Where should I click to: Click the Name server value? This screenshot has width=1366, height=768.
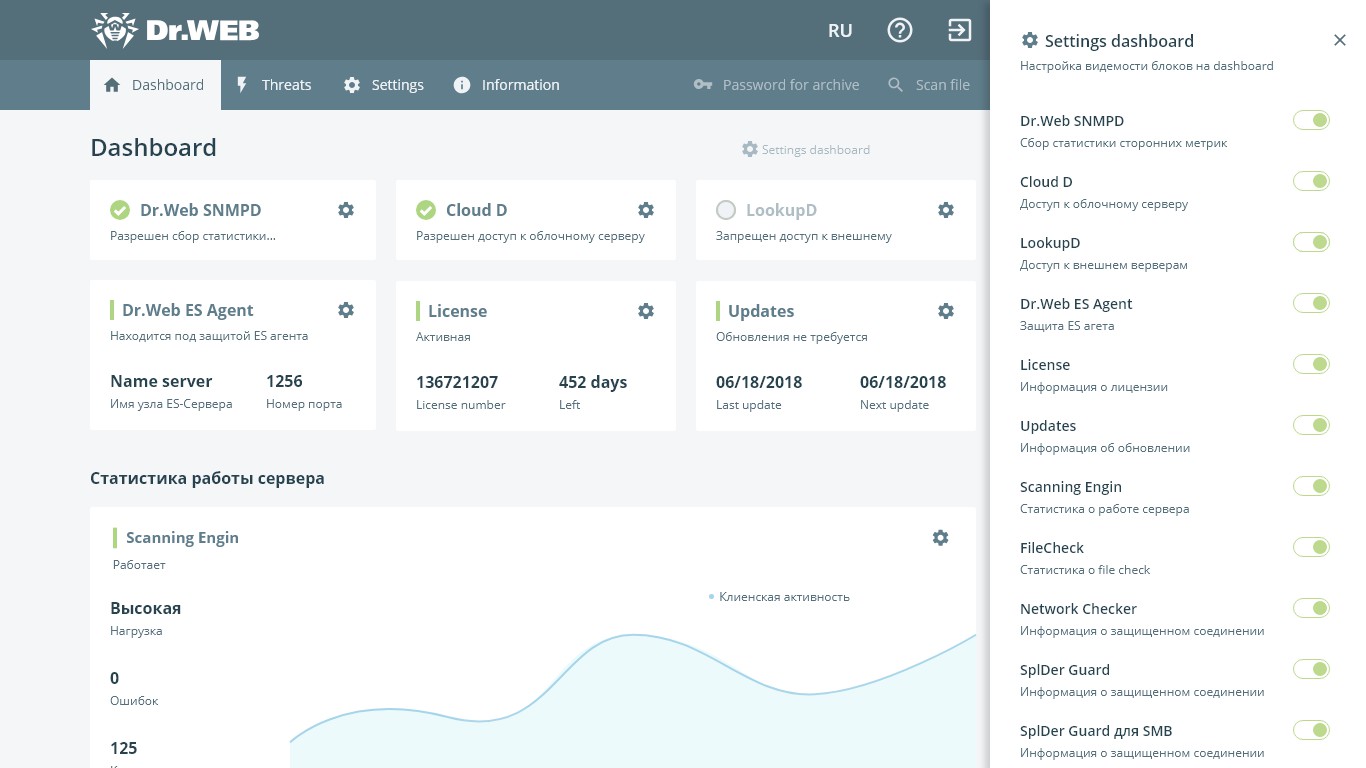(161, 381)
